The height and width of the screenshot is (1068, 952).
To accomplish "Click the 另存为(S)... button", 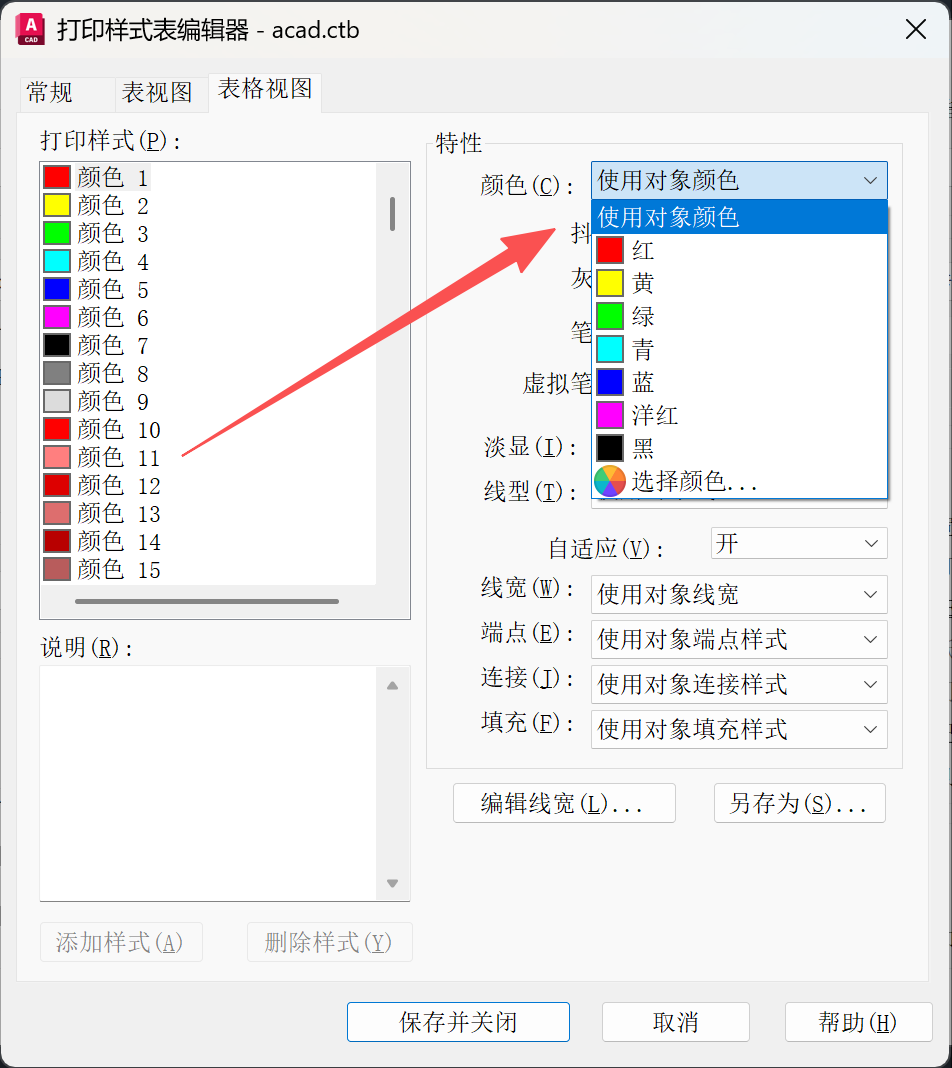I will (x=799, y=803).
